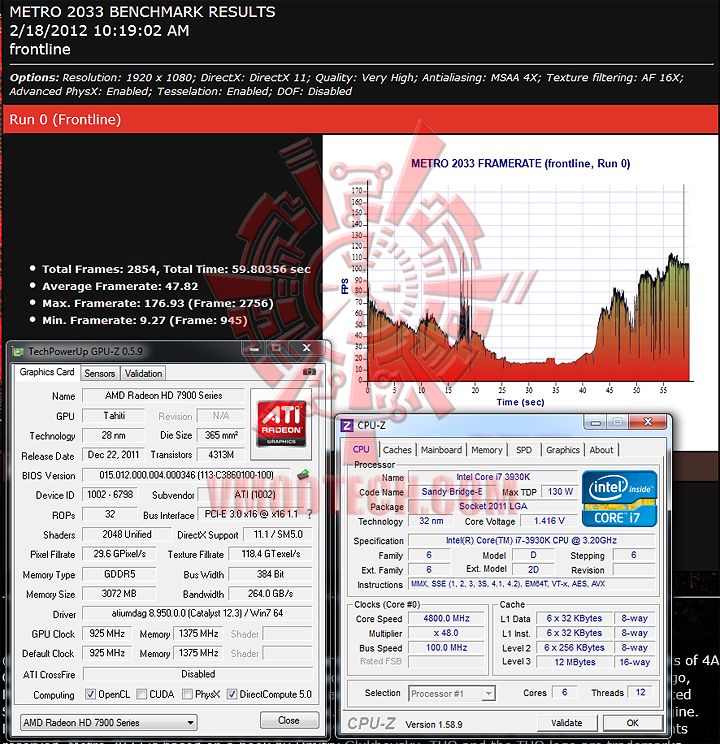Viewport: 720px width, 744px height.
Task: Click the GPU Name field showing AMD Radeon HD 7900 Series
Action: tap(164, 395)
